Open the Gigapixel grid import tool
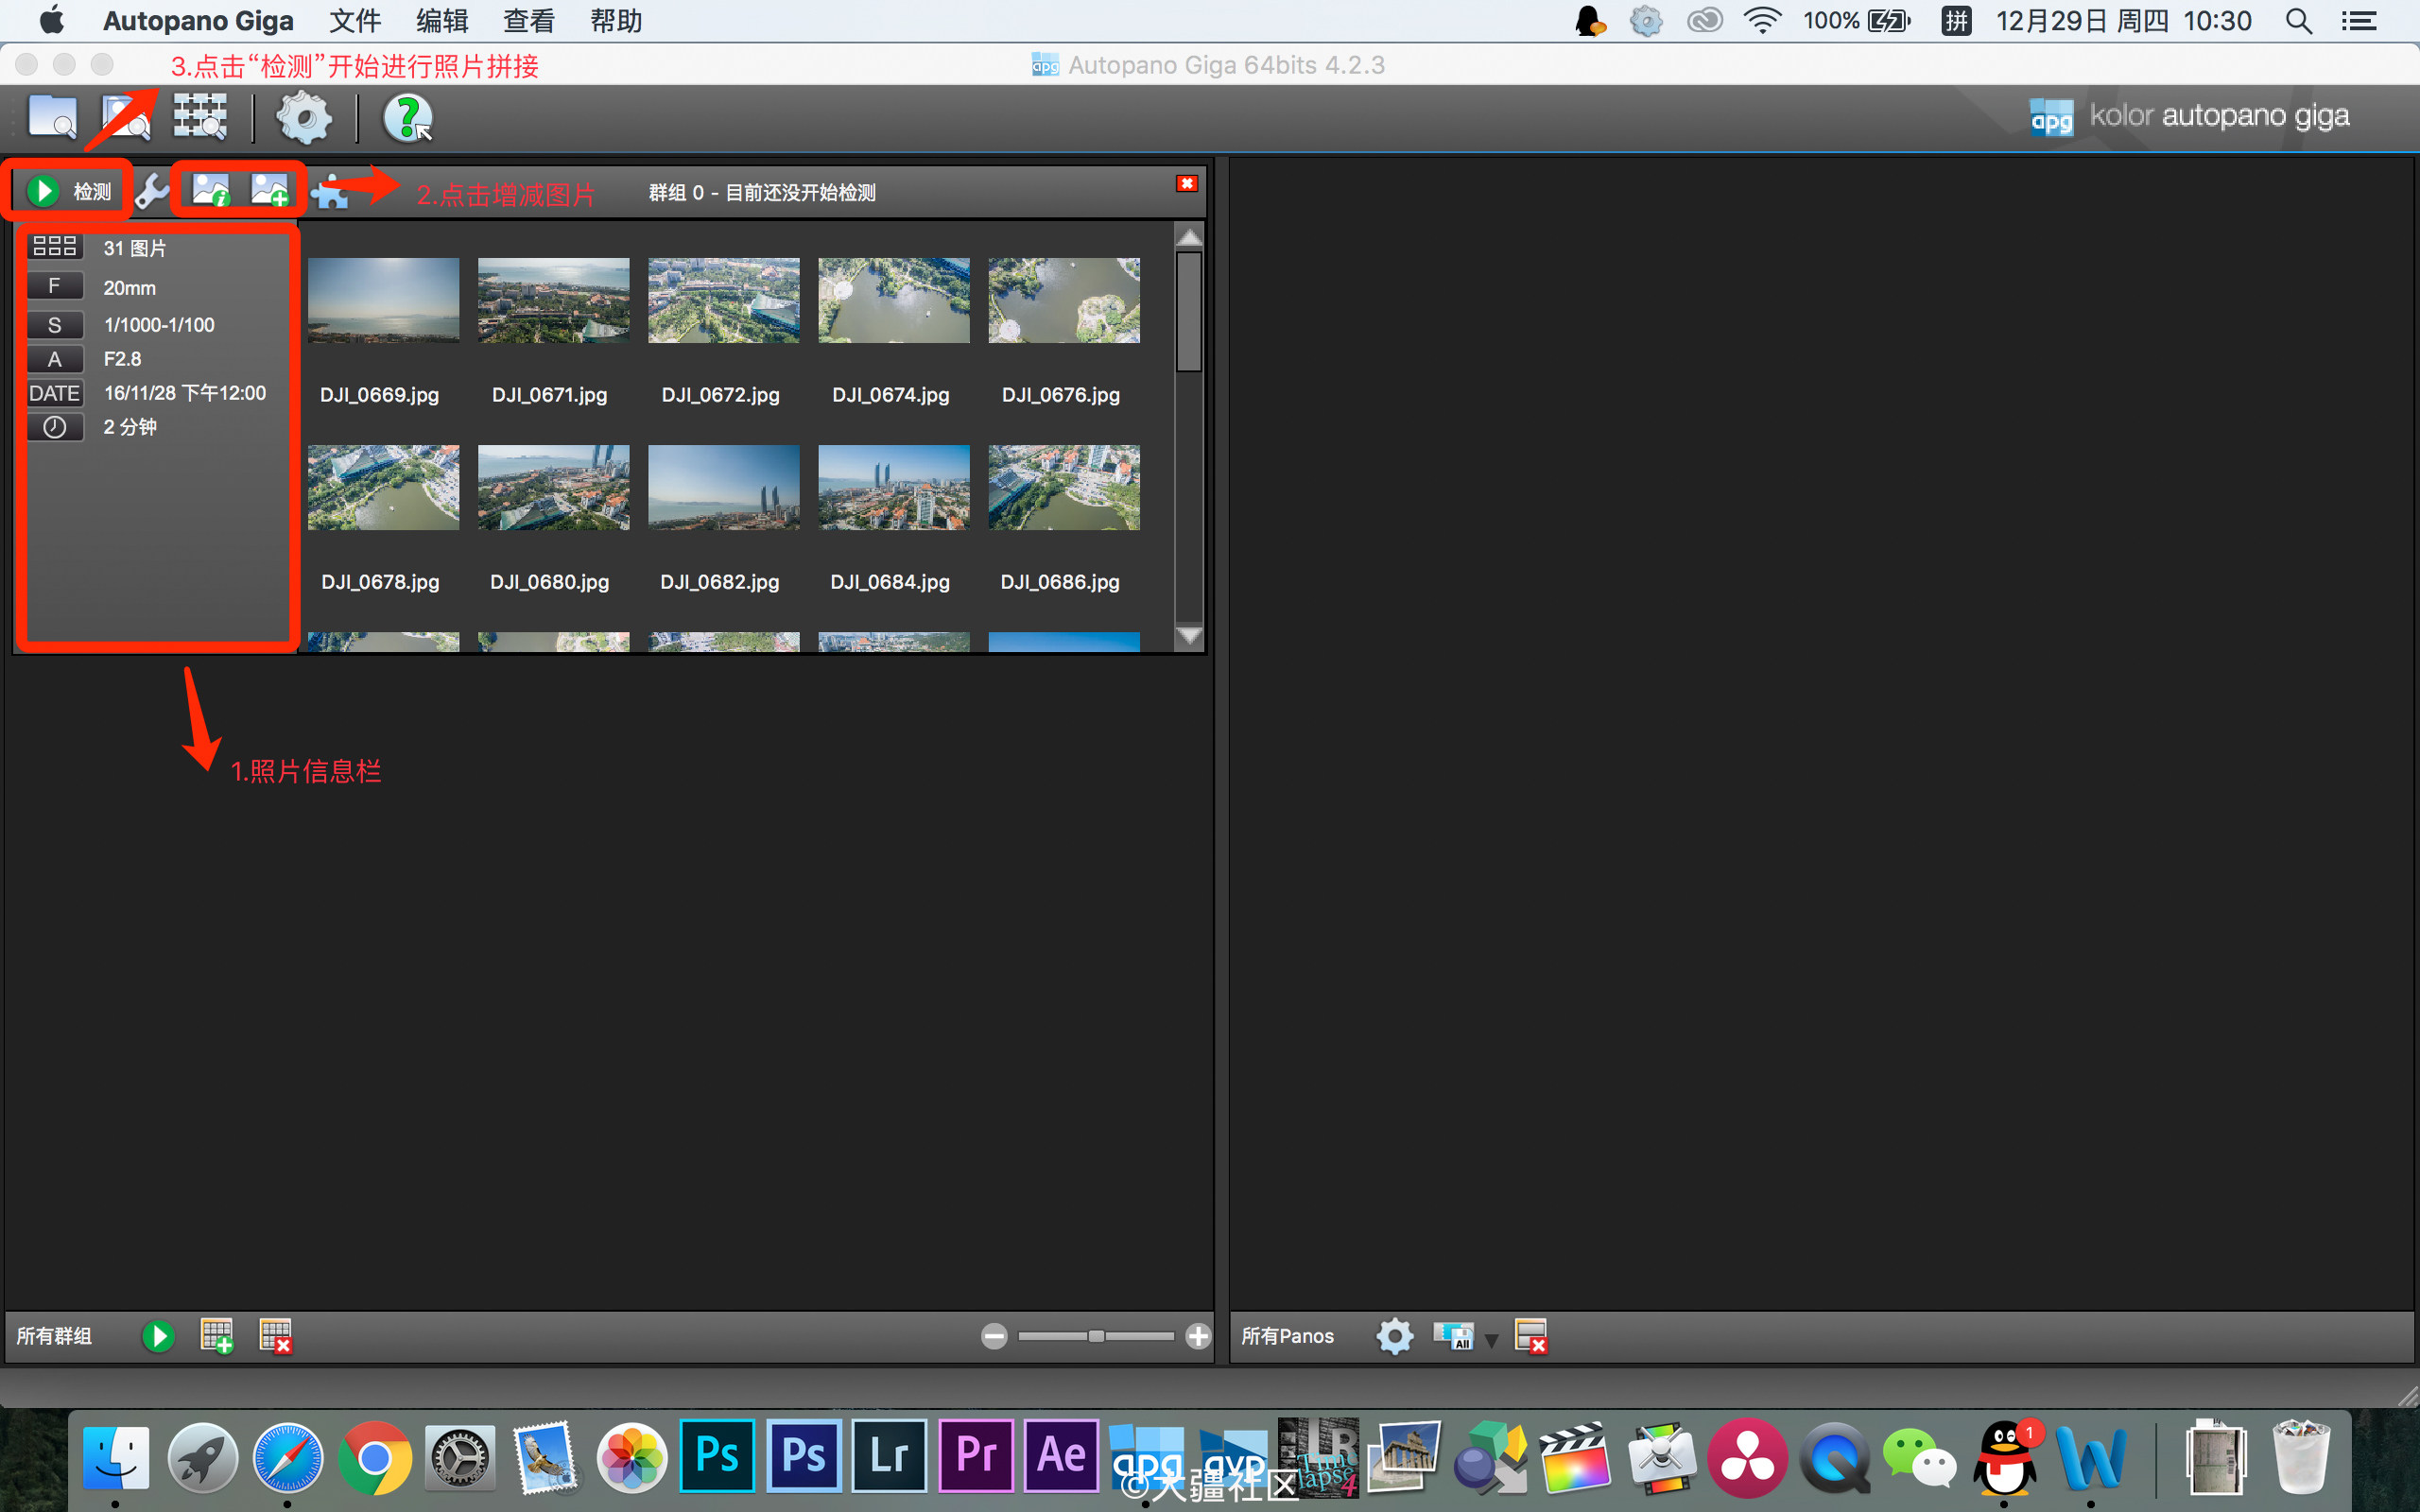This screenshot has width=2420, height=1512. (200, 118)
